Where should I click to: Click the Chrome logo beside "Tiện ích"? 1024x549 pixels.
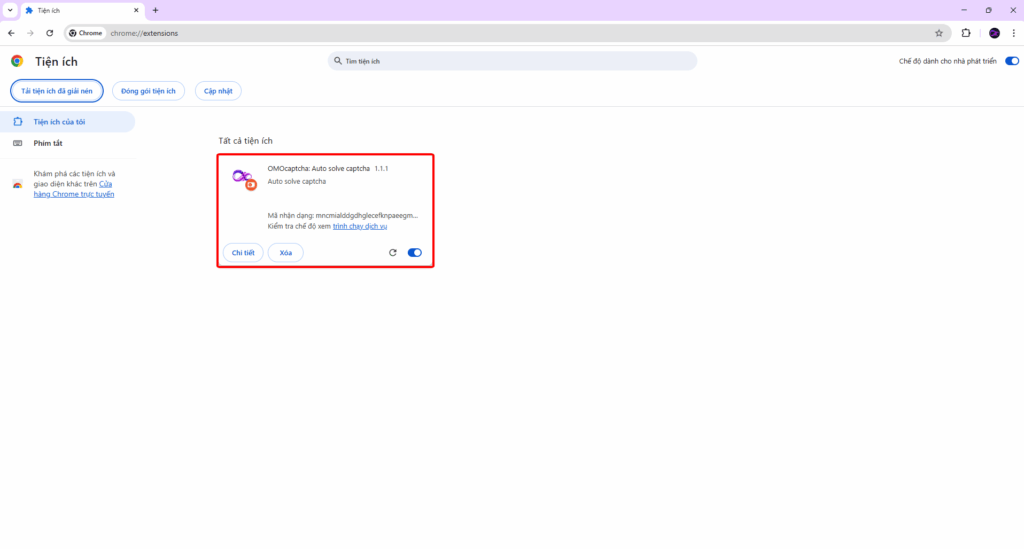(x=17, y=61)
